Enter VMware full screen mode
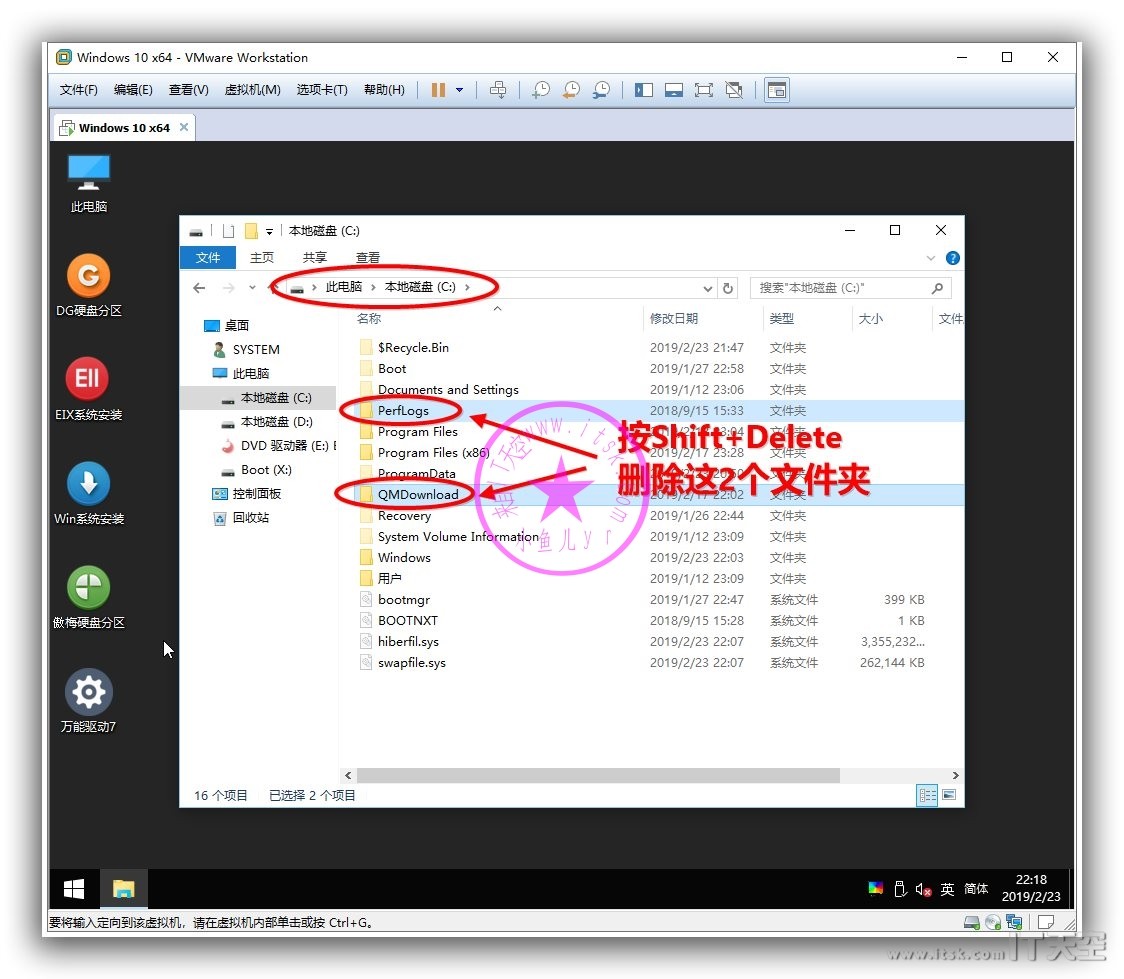Image resolution: width=1124 pixels, height=979 pixels. (x=704, y=90)
